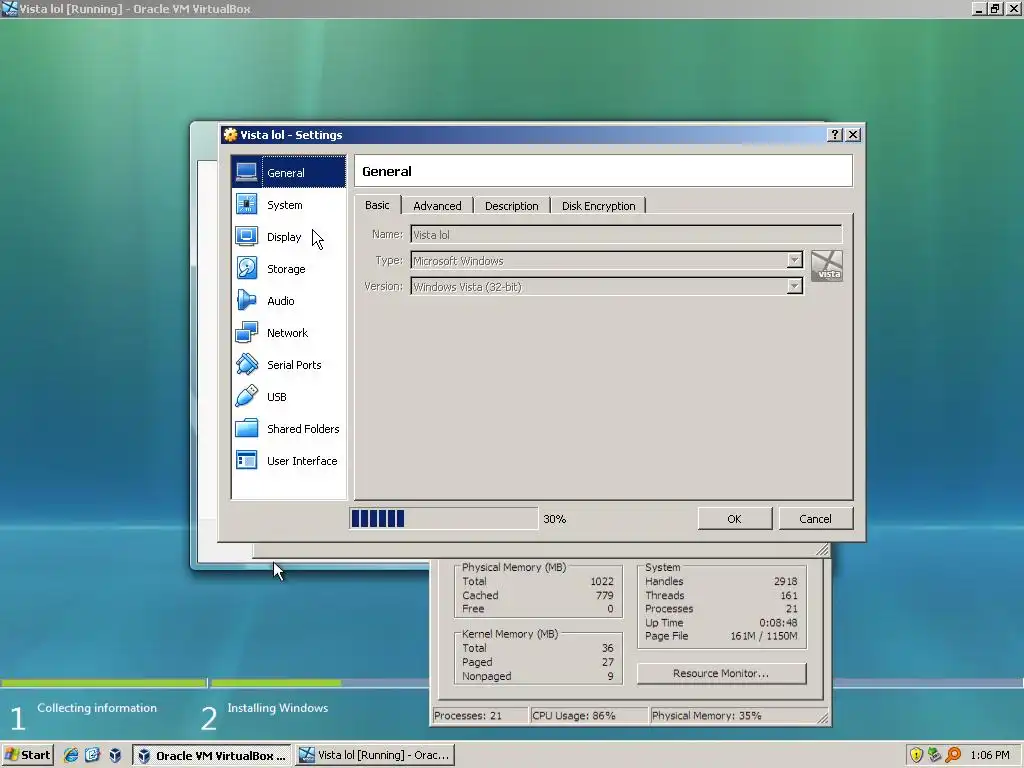Expand the Version dropdown arrow
1024x768 pixels.
tap(794, 286)
